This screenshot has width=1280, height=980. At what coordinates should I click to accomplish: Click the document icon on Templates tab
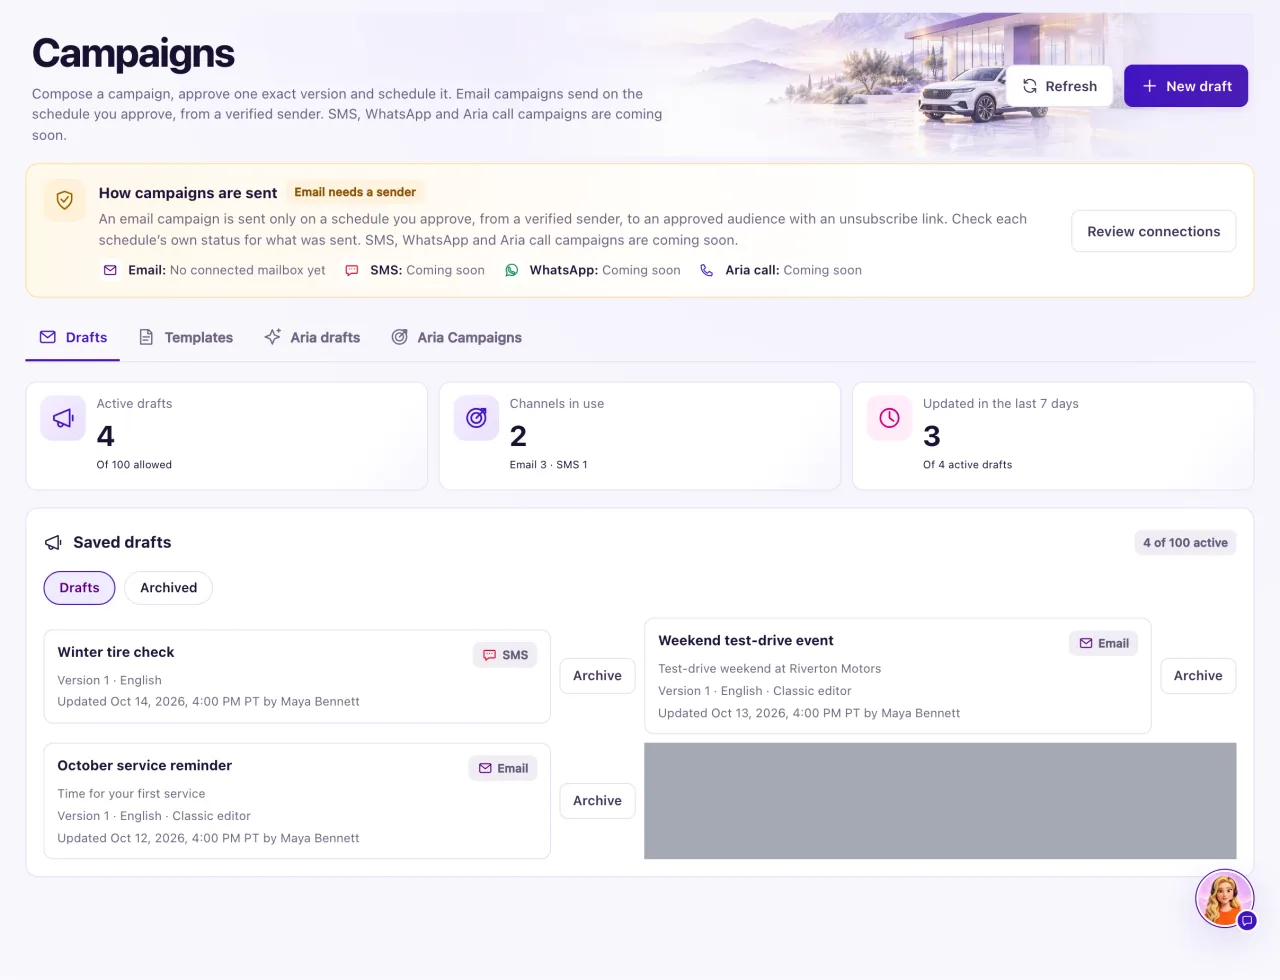[x=146, y=337]
